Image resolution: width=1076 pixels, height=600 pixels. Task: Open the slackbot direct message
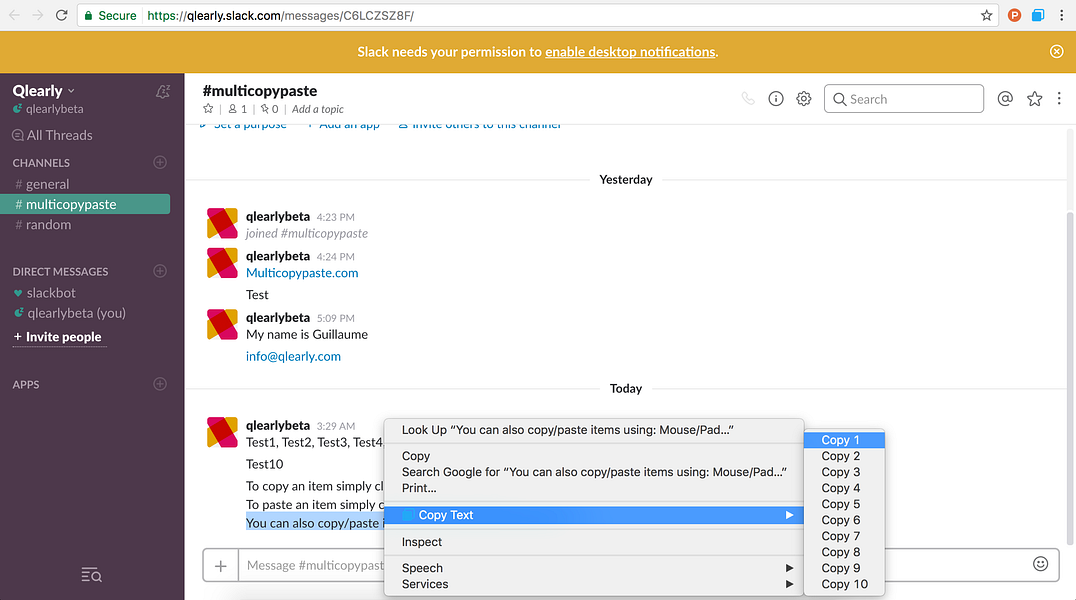45,292
